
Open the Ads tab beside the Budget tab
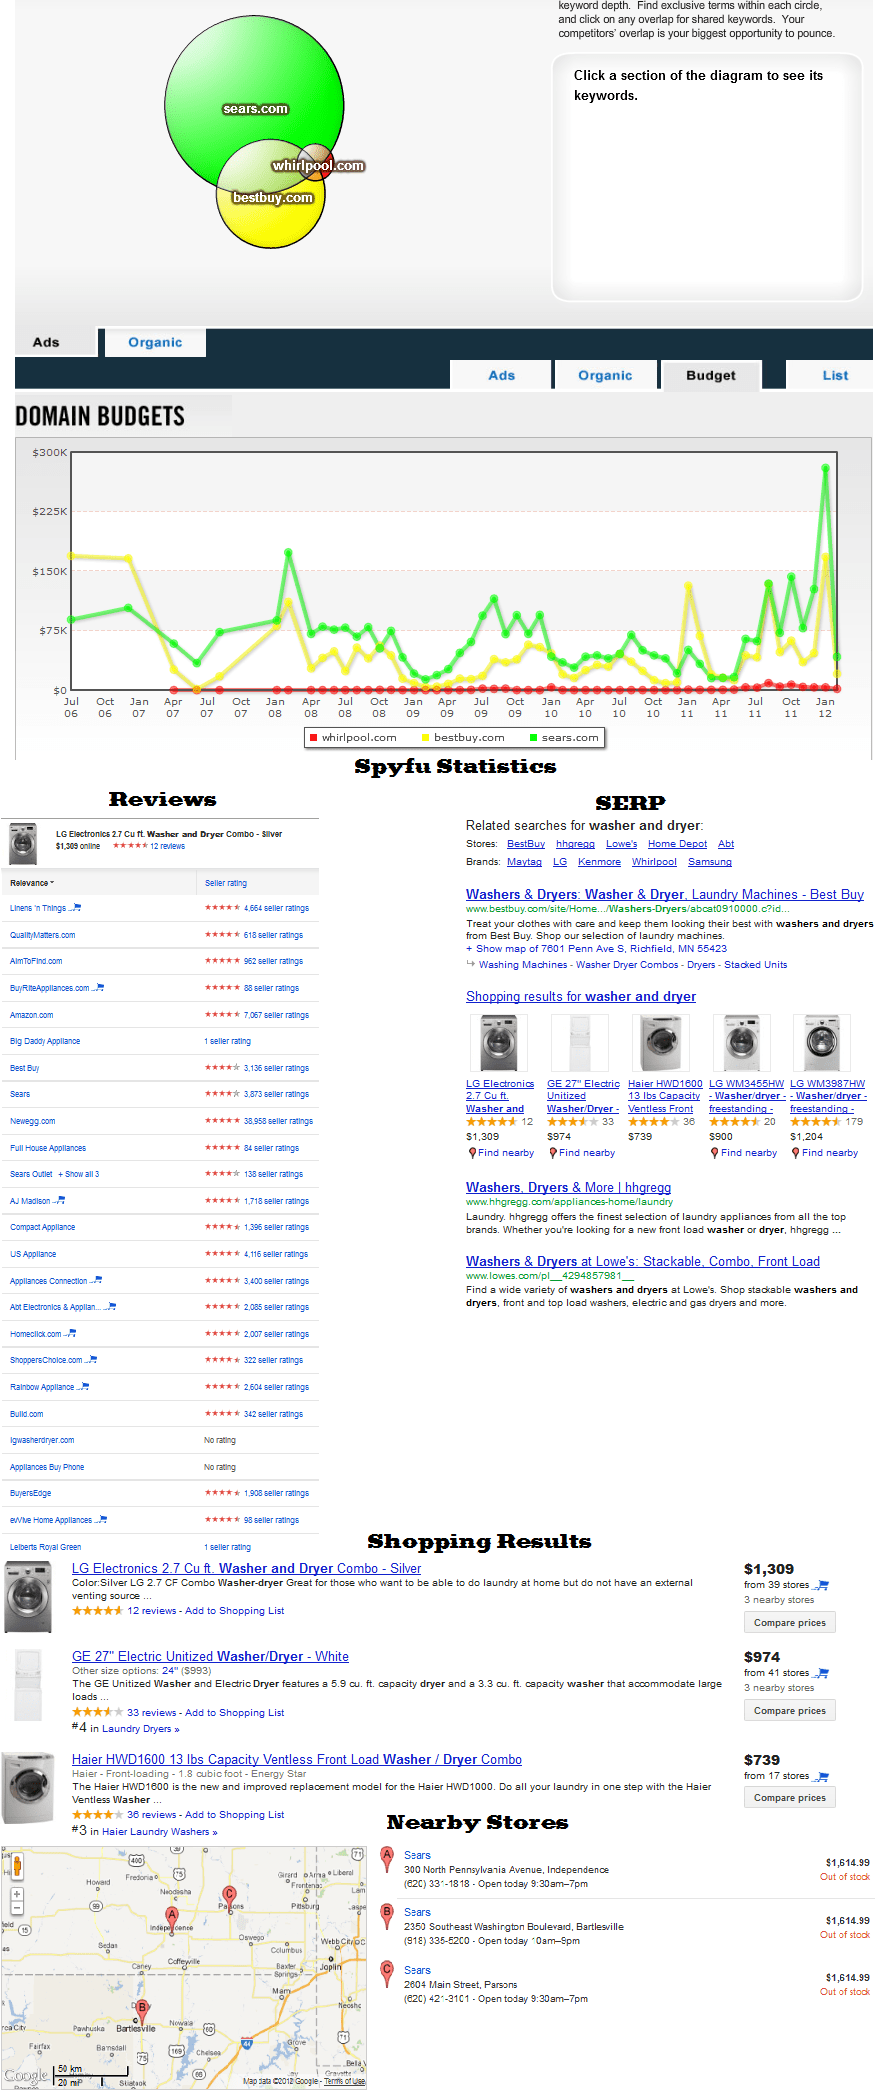501,375
